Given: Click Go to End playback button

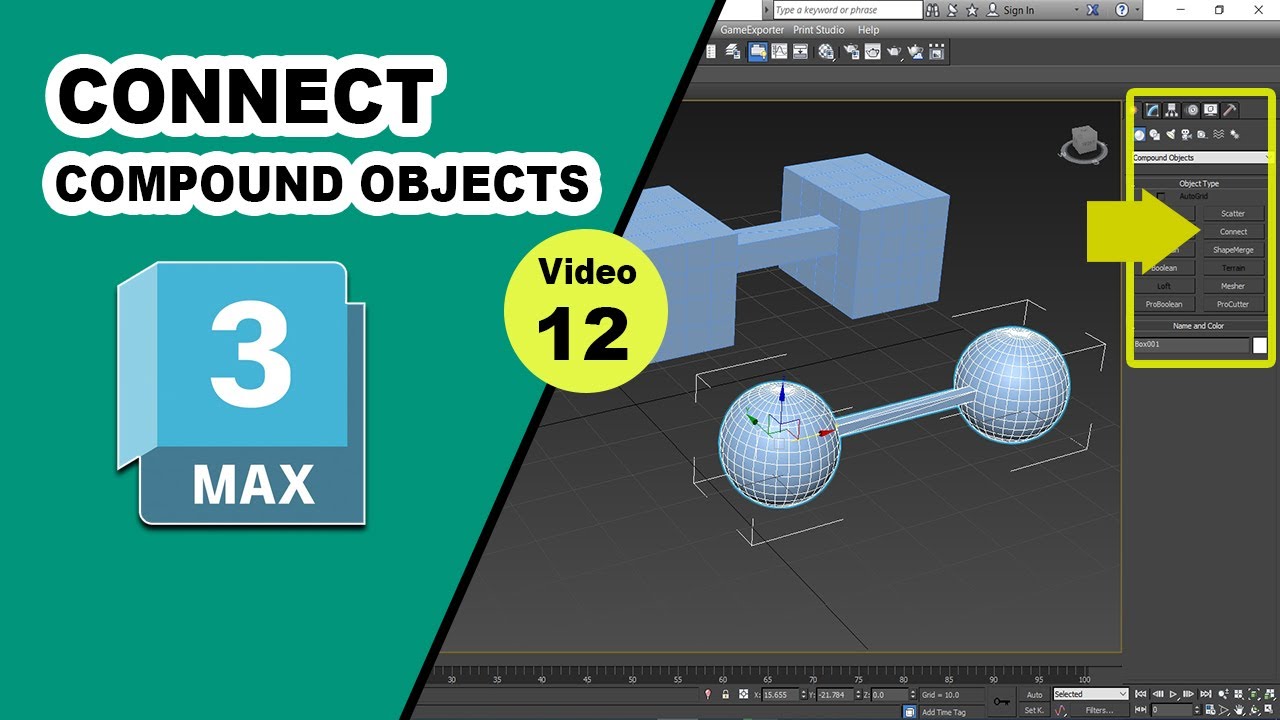Looking at the screenshot, I should (x=1206, y=694).
